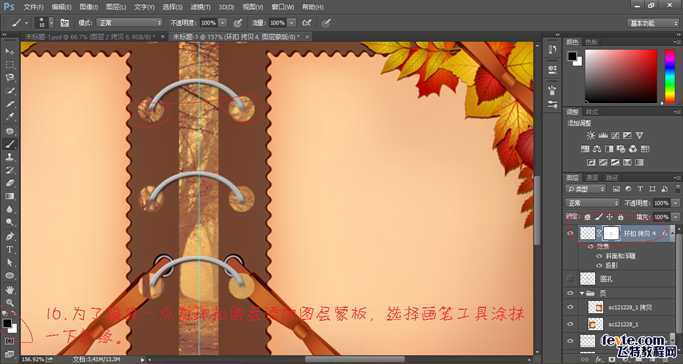Viewport: 683px width, 364px height.
Task: Toggle lock all (padlock) icon
Action: (620, 216)
